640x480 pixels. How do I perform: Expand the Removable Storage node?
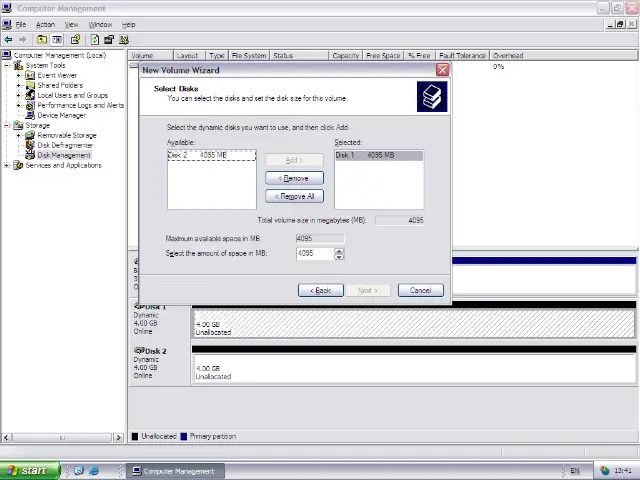18,135
